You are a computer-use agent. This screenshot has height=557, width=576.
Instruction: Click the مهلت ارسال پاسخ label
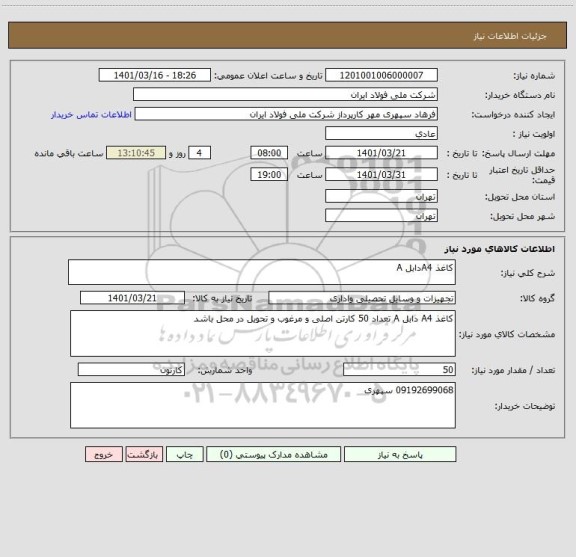[x=518, y=154]
